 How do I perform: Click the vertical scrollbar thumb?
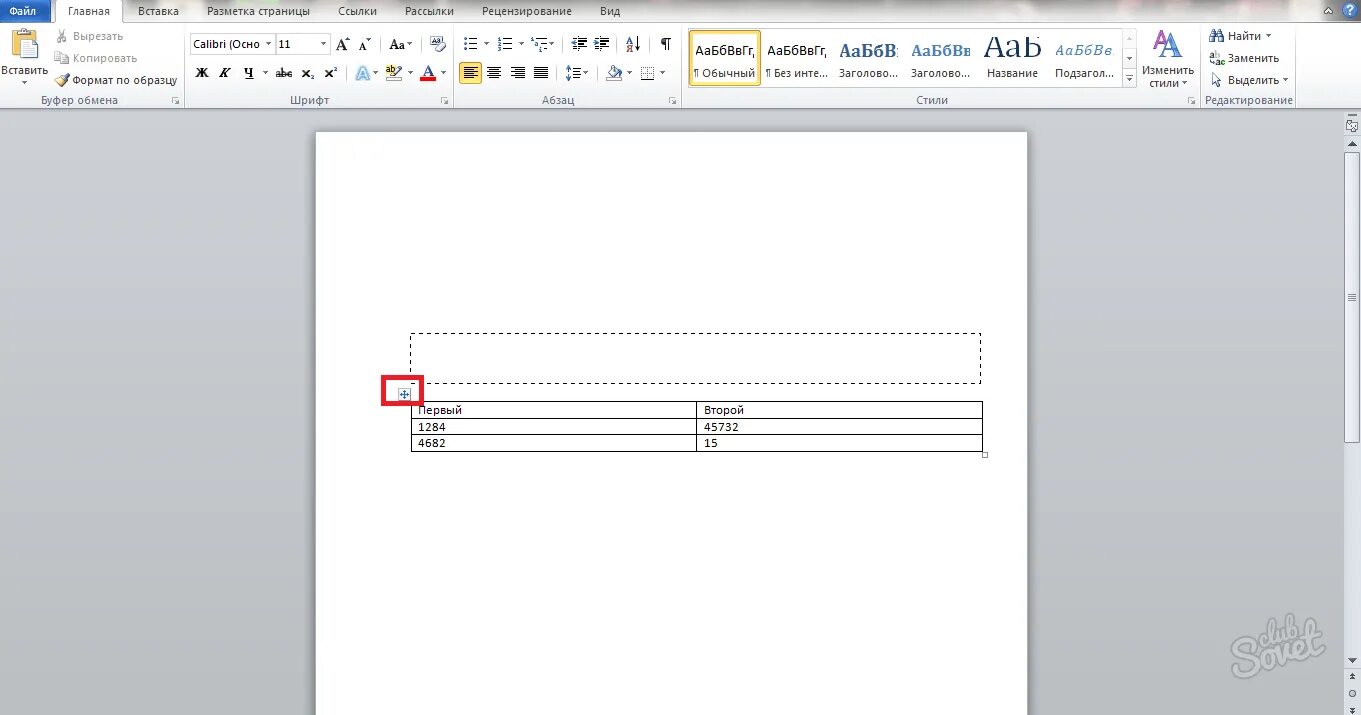click(x=1352, y=297)
